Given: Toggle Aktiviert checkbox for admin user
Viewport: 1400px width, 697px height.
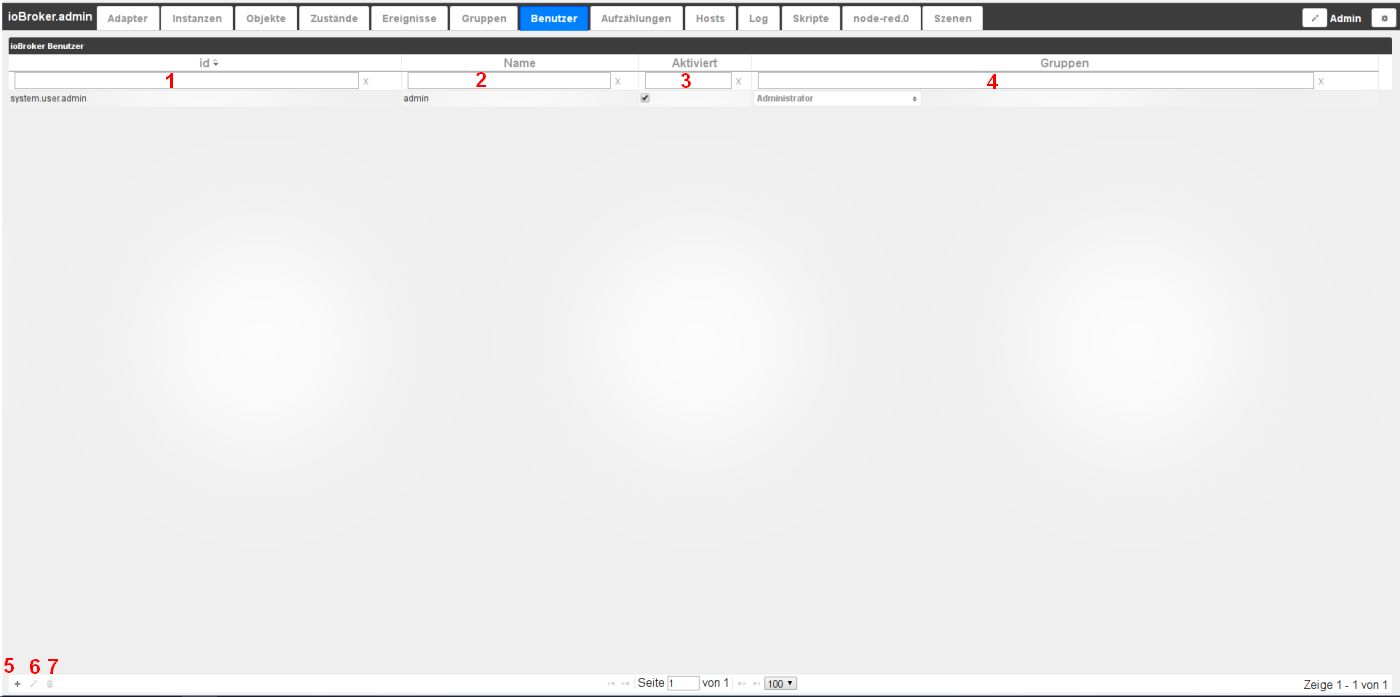Looking at the screenshot, I should (x=645, y=98).
